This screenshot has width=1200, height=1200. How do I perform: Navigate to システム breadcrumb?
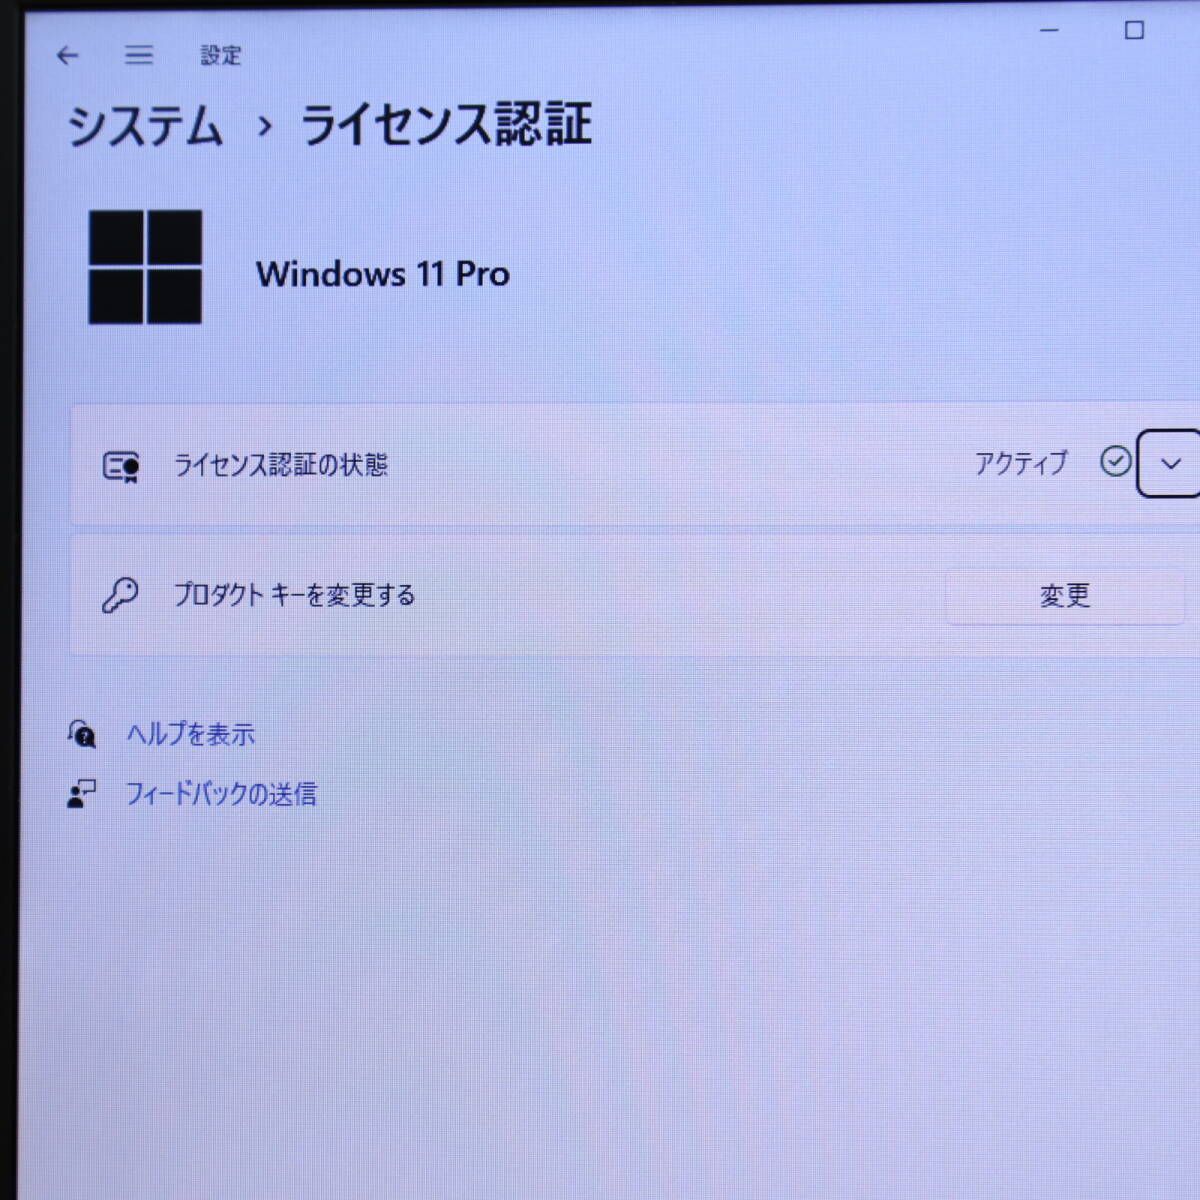144,127
